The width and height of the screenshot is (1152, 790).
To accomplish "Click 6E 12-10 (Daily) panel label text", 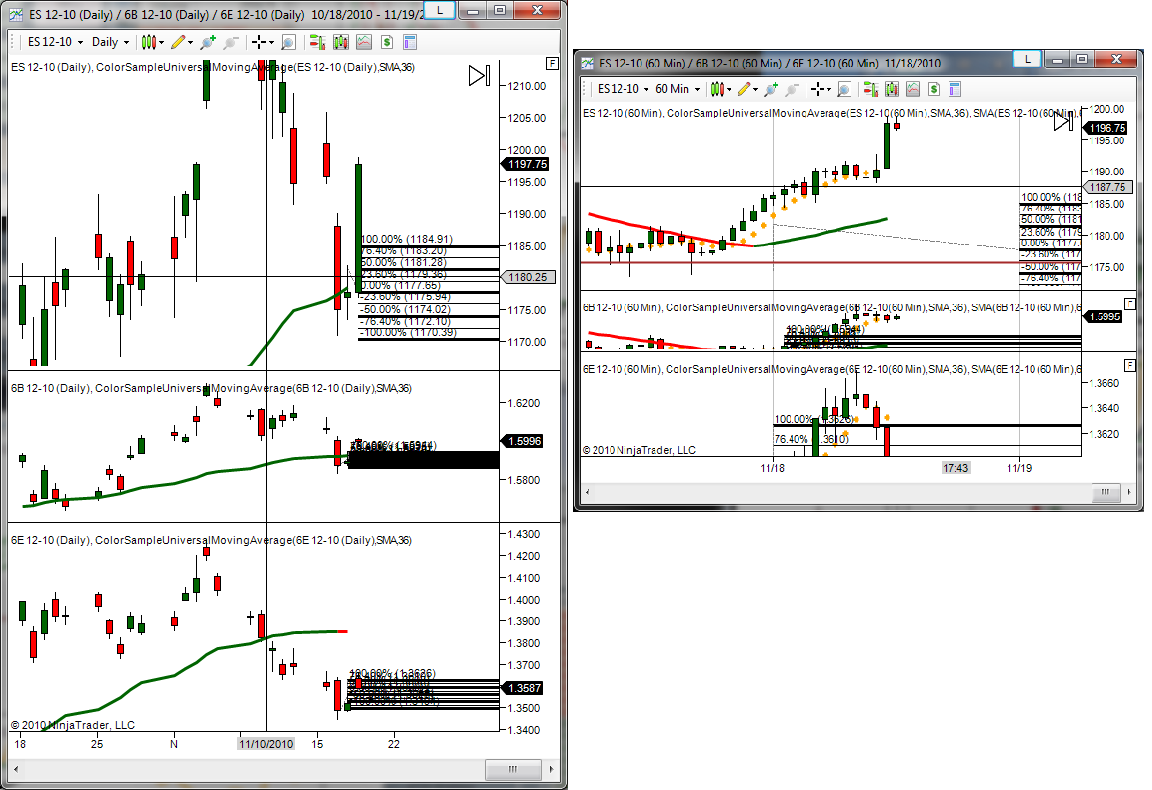I will 211,540.
